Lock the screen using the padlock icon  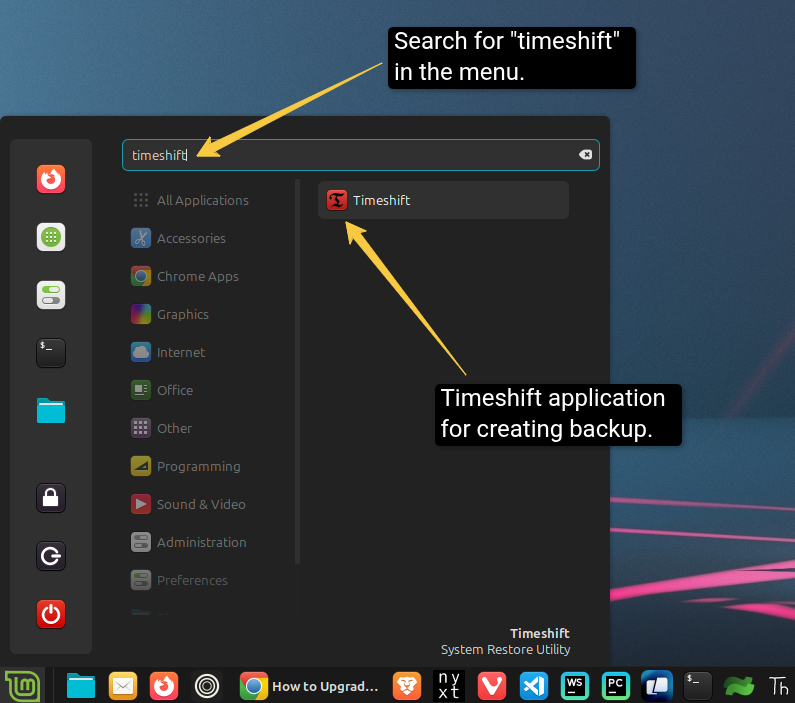(51, 498)
